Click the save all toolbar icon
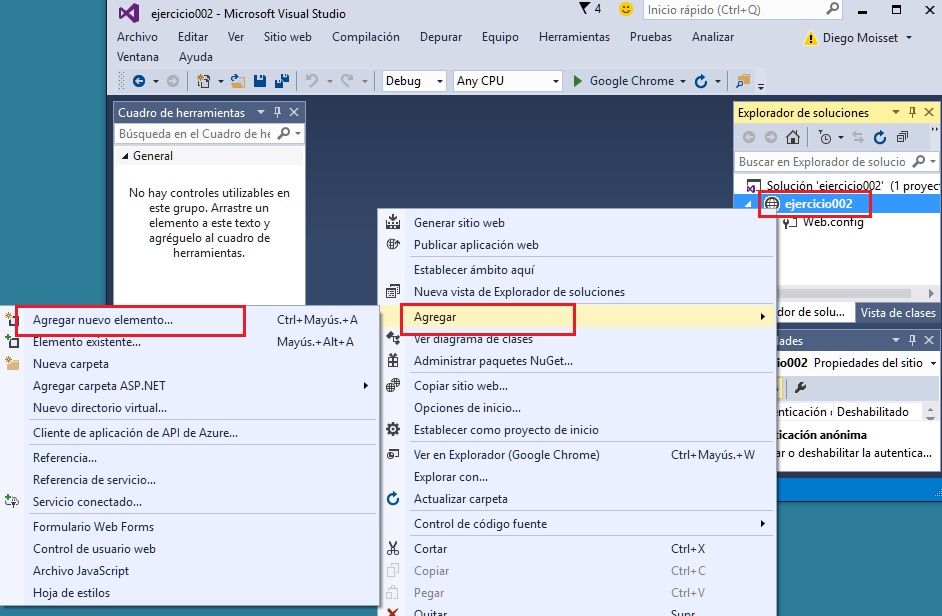Image resolution: width=942 pixels, height=616 pixels. [x=282, y=81]
